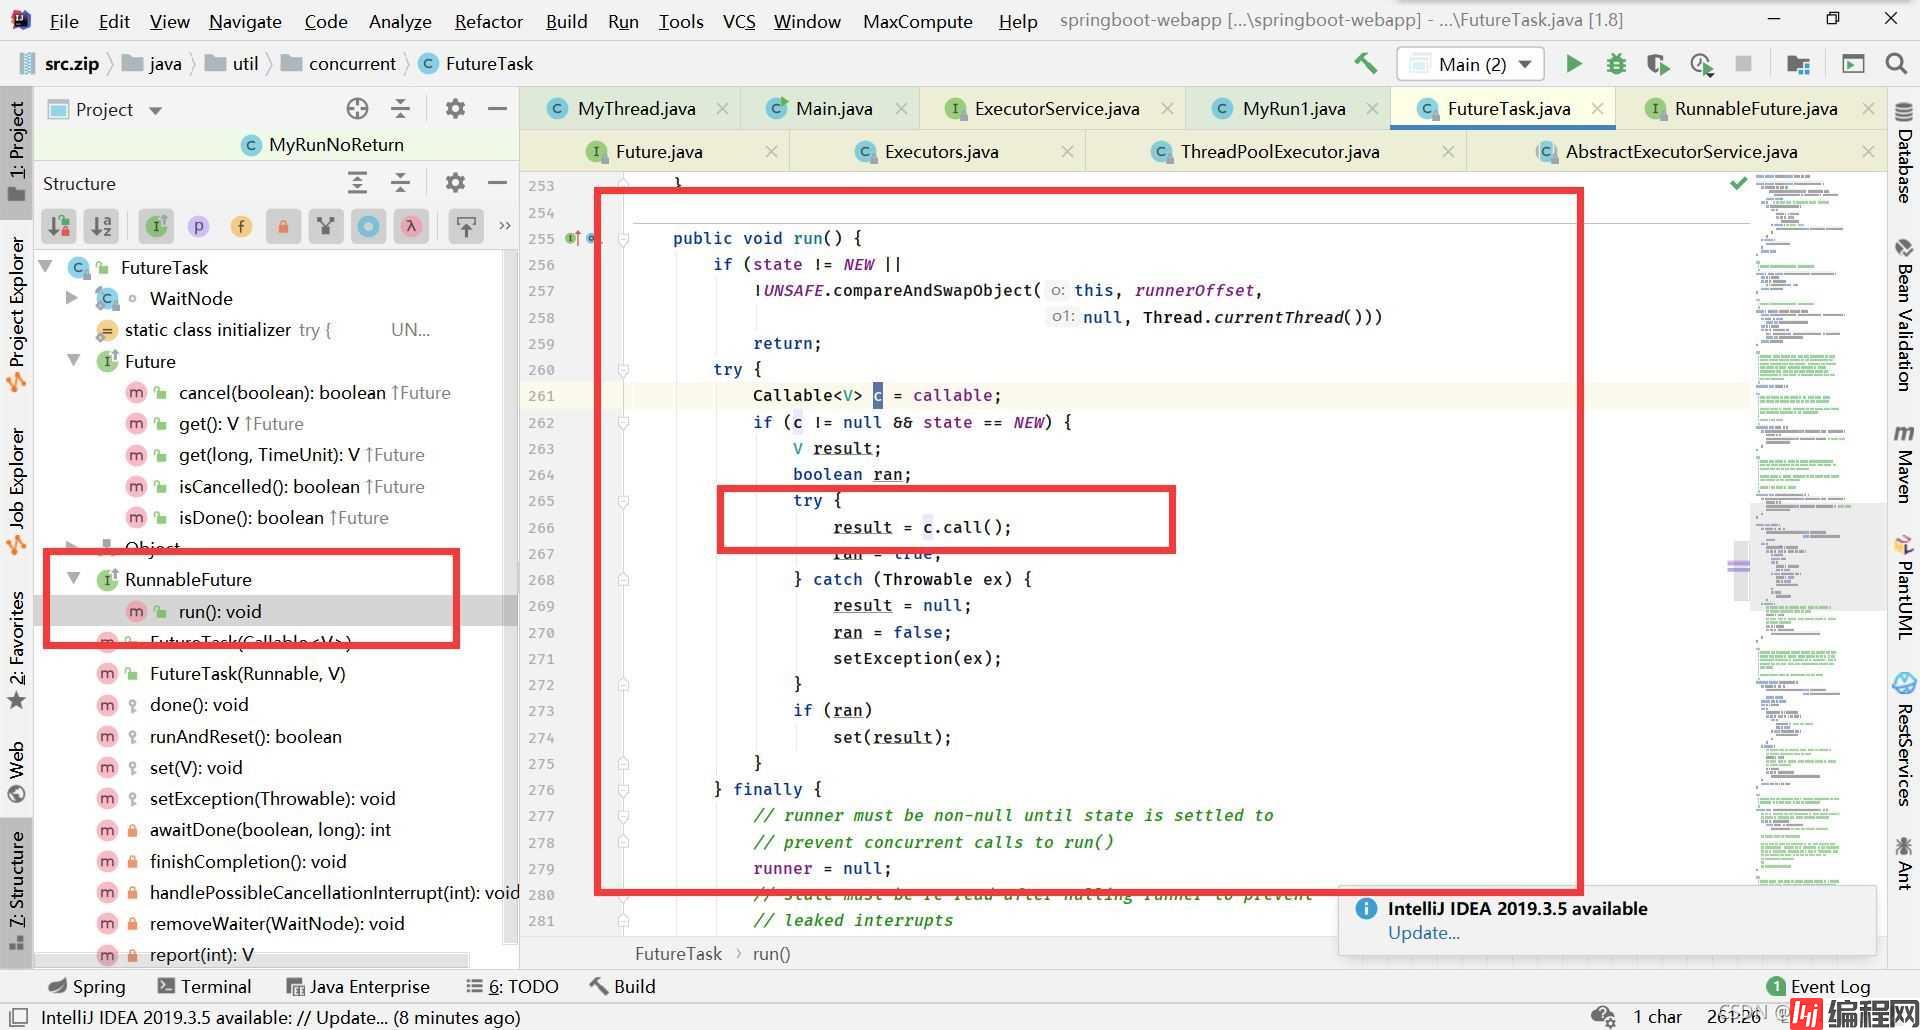Fold the catch block at line 268
Screen dimensions: 1920x1030
623,579
